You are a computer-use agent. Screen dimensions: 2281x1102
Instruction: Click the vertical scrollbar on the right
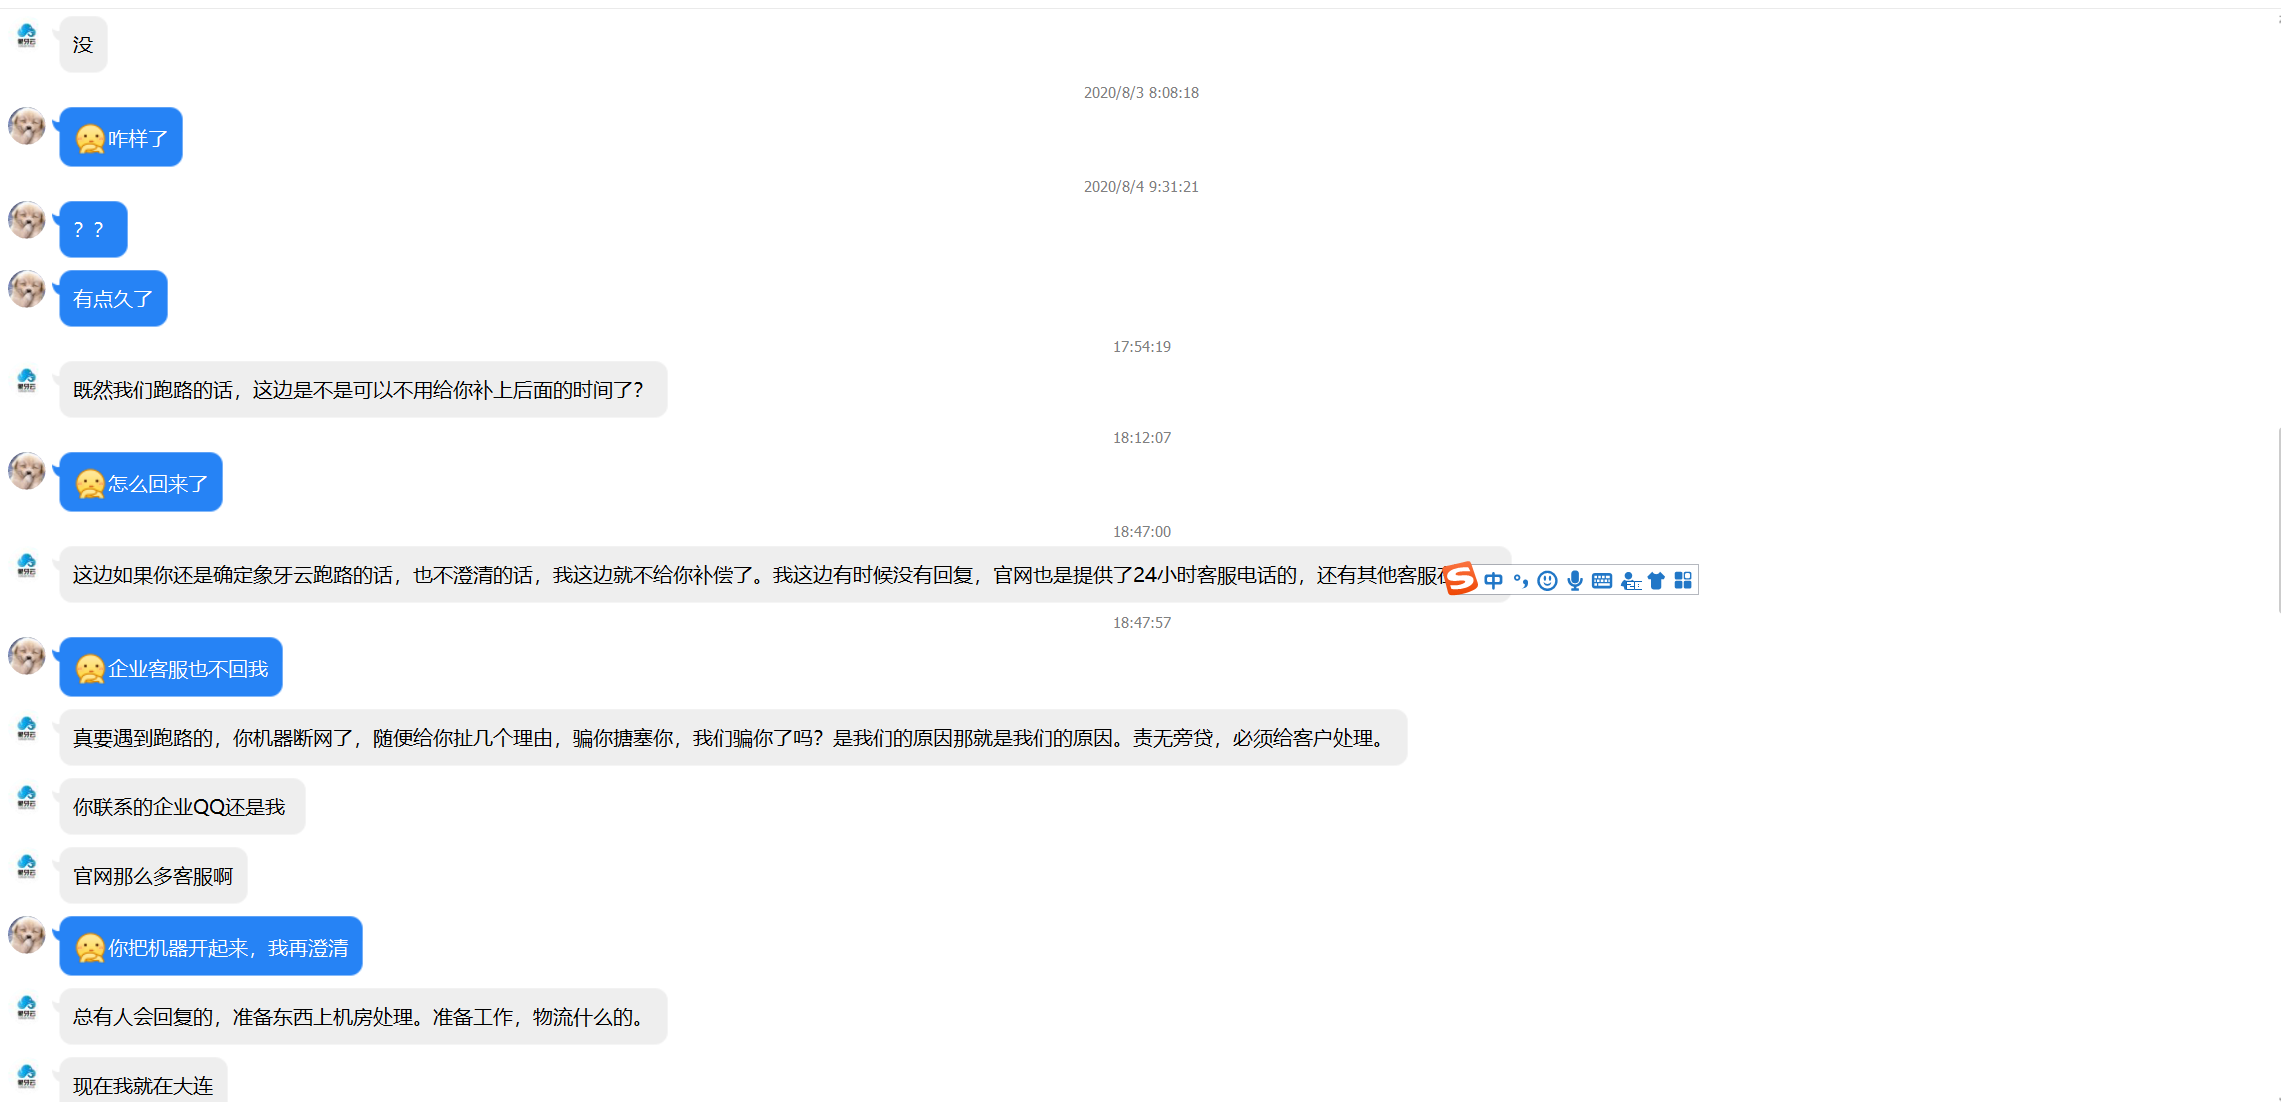coord(2278,520)
